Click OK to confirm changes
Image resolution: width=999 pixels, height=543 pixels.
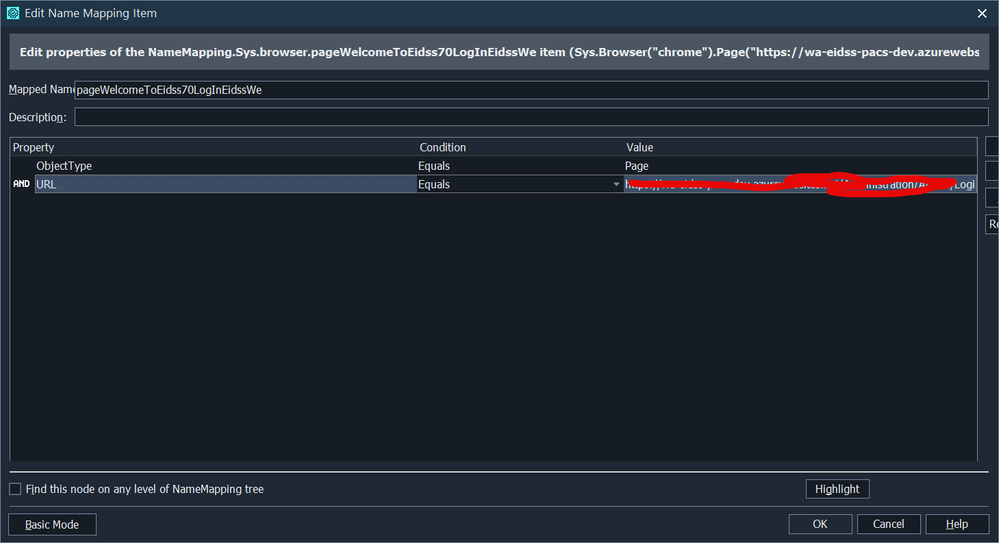click(x=820, y=524)
